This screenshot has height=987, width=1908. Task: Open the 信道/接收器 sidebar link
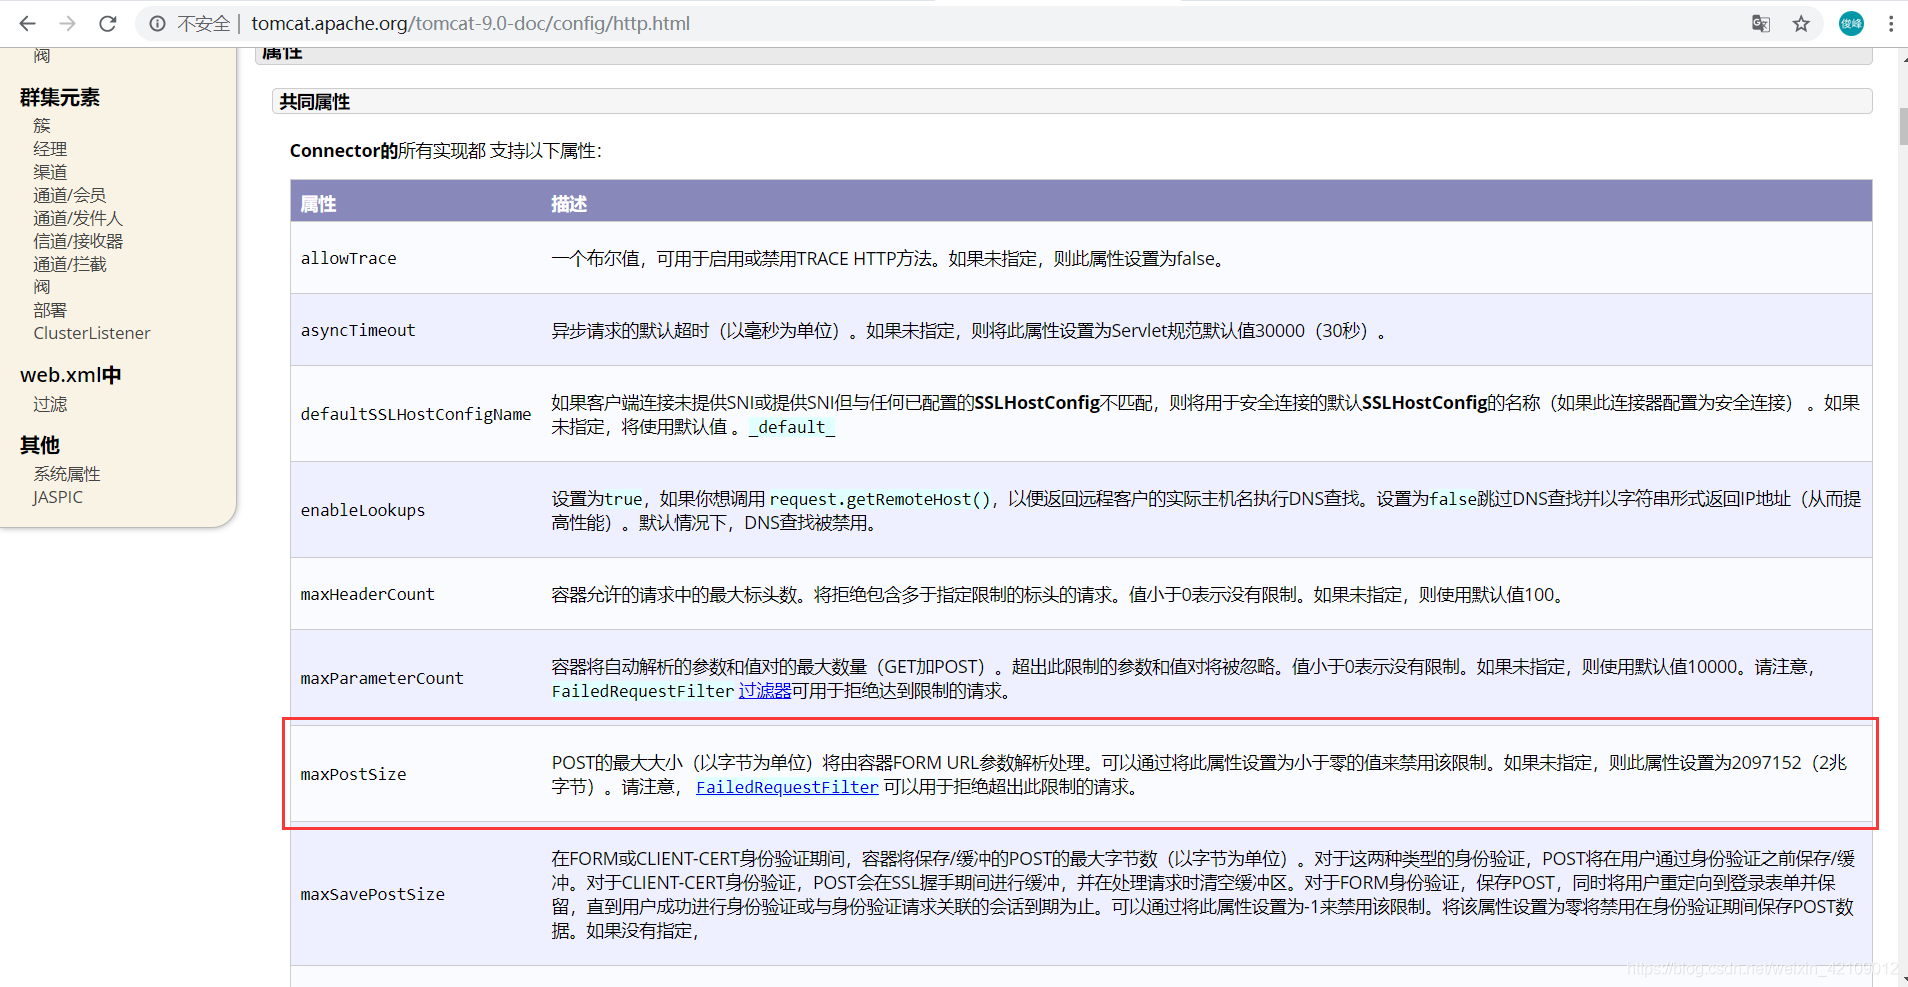click(x=78, y=241)
